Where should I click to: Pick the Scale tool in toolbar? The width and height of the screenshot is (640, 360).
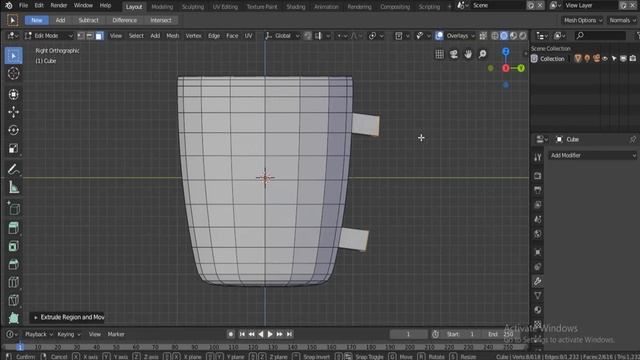(13, 148)
